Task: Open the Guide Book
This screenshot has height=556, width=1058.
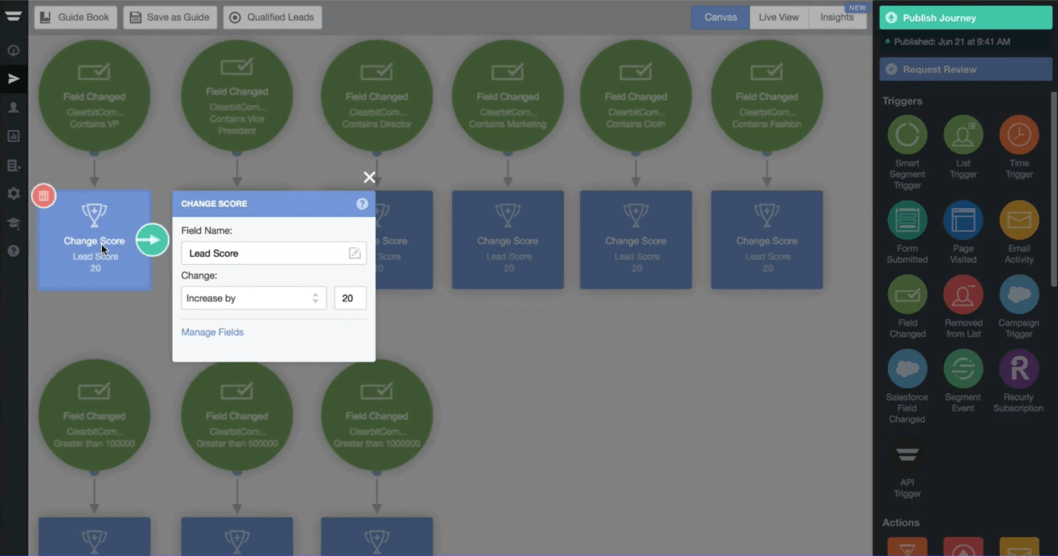Action: tap(76, 18)
